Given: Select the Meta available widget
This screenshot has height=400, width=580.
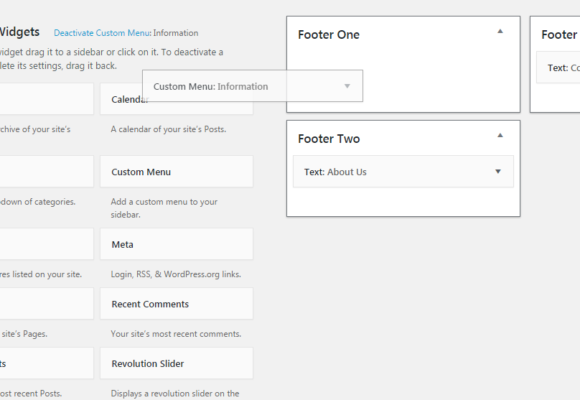Looking at the screenshot, I should [x=177, y=244].
